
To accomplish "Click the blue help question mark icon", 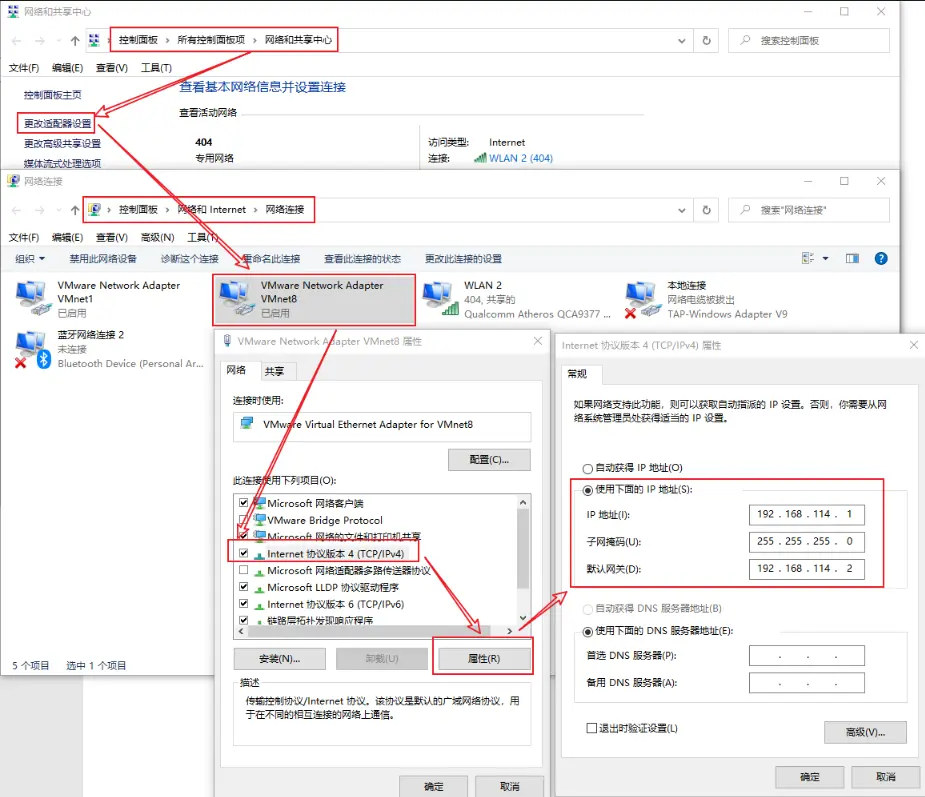I will coord(881,258).
